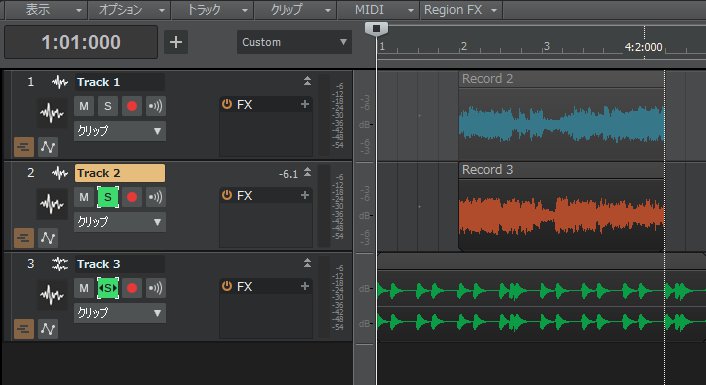Collapse Track 1 with its arrow
706x385 pixels.
[x=307, y=81]
